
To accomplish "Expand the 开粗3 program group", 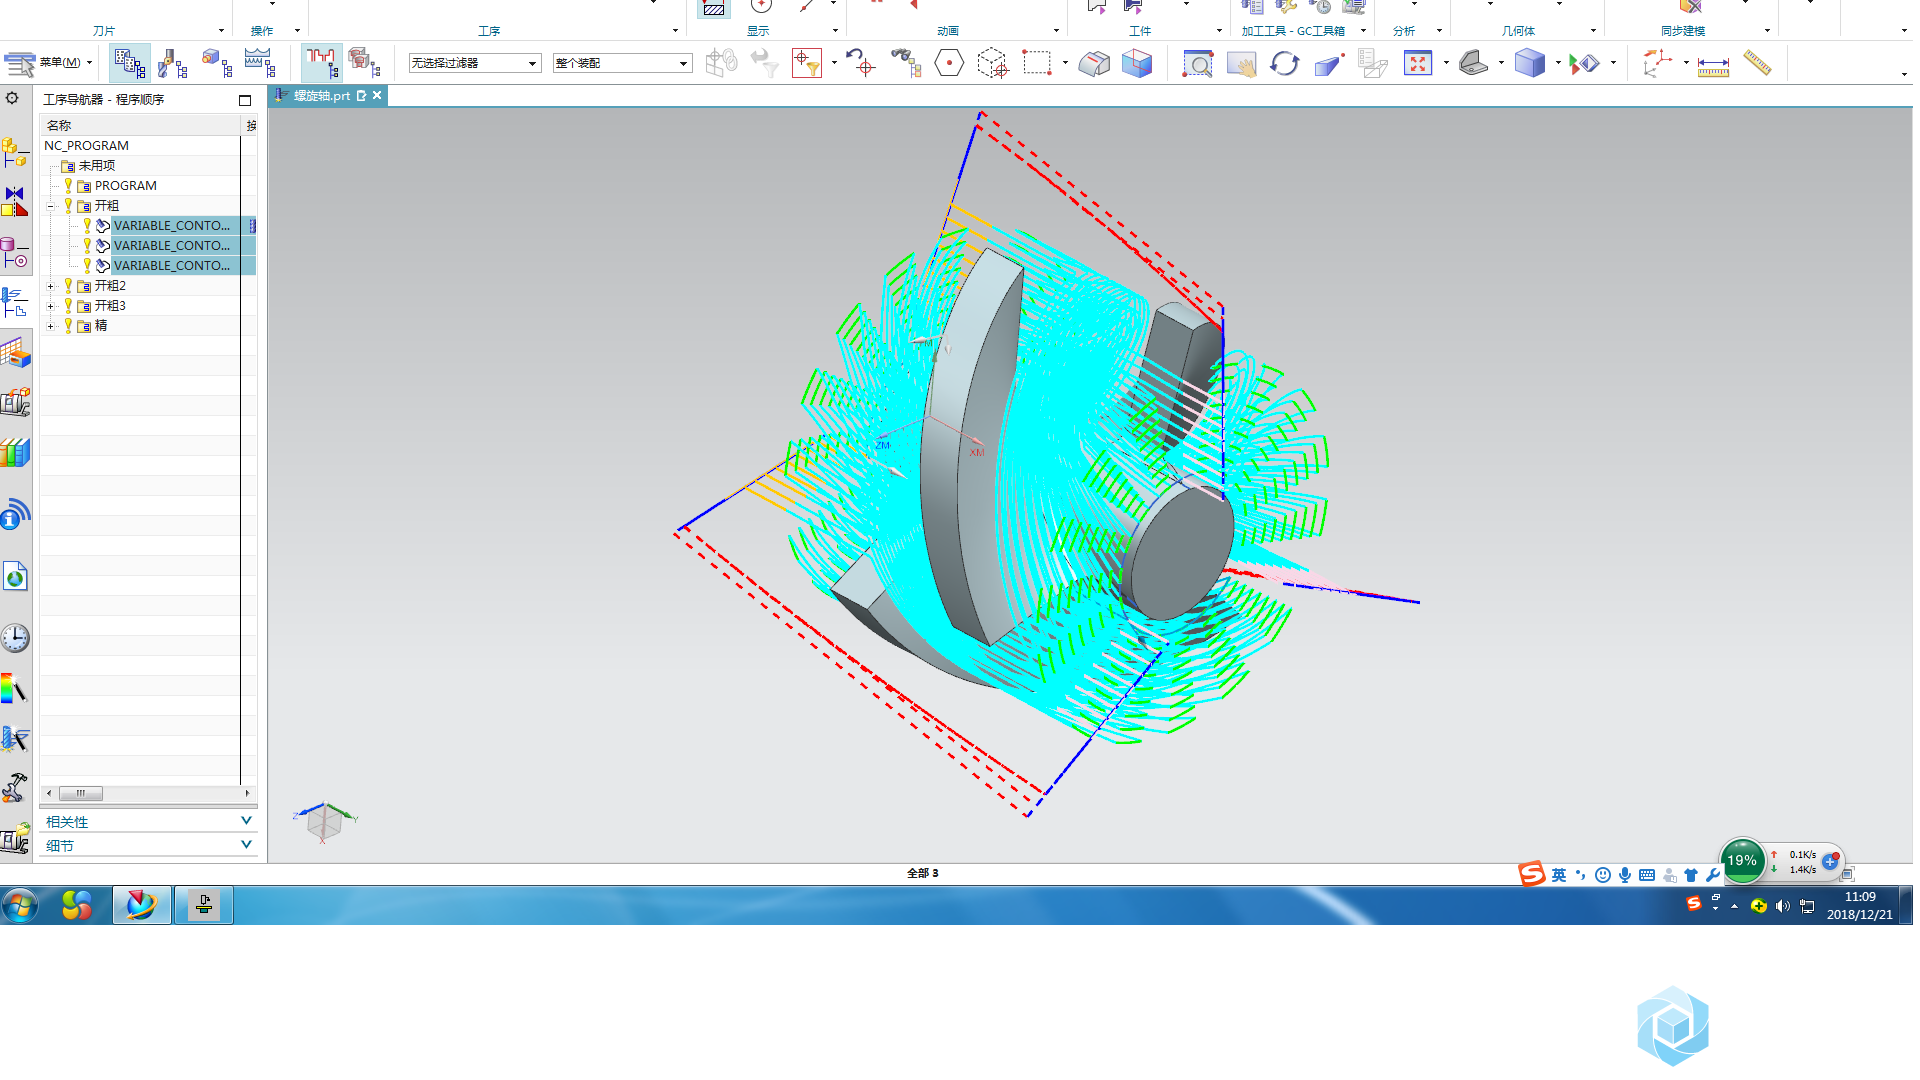I will pyautogui.click(x=50, y=306).
